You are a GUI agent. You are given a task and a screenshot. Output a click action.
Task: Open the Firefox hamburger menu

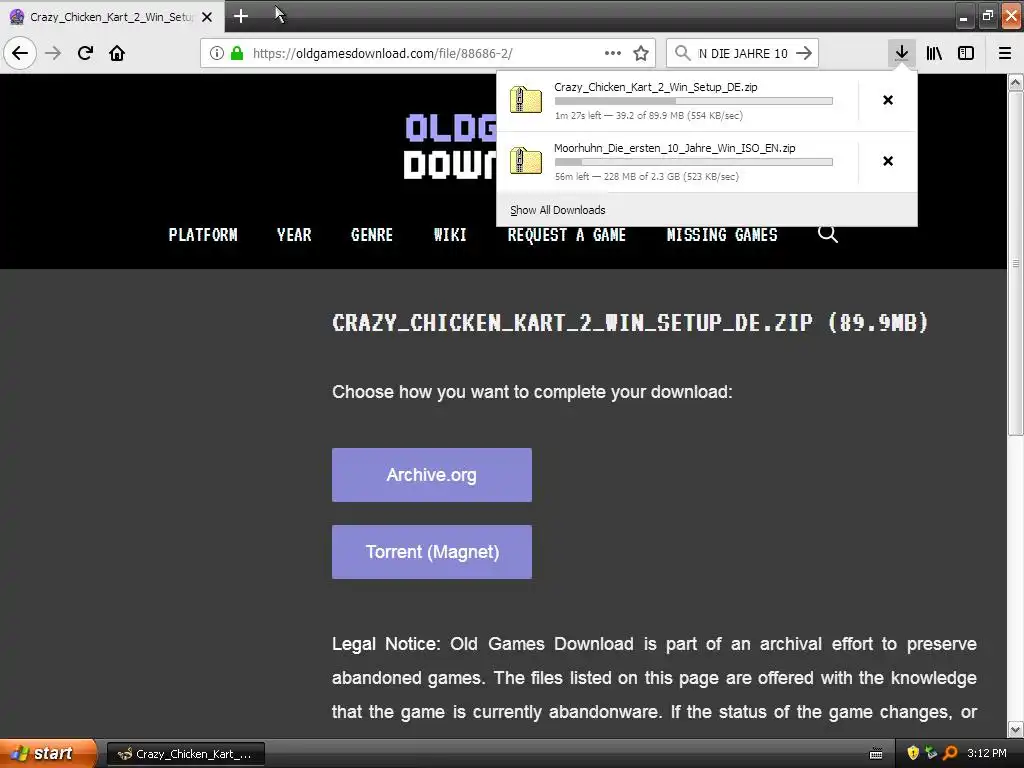1005,53
